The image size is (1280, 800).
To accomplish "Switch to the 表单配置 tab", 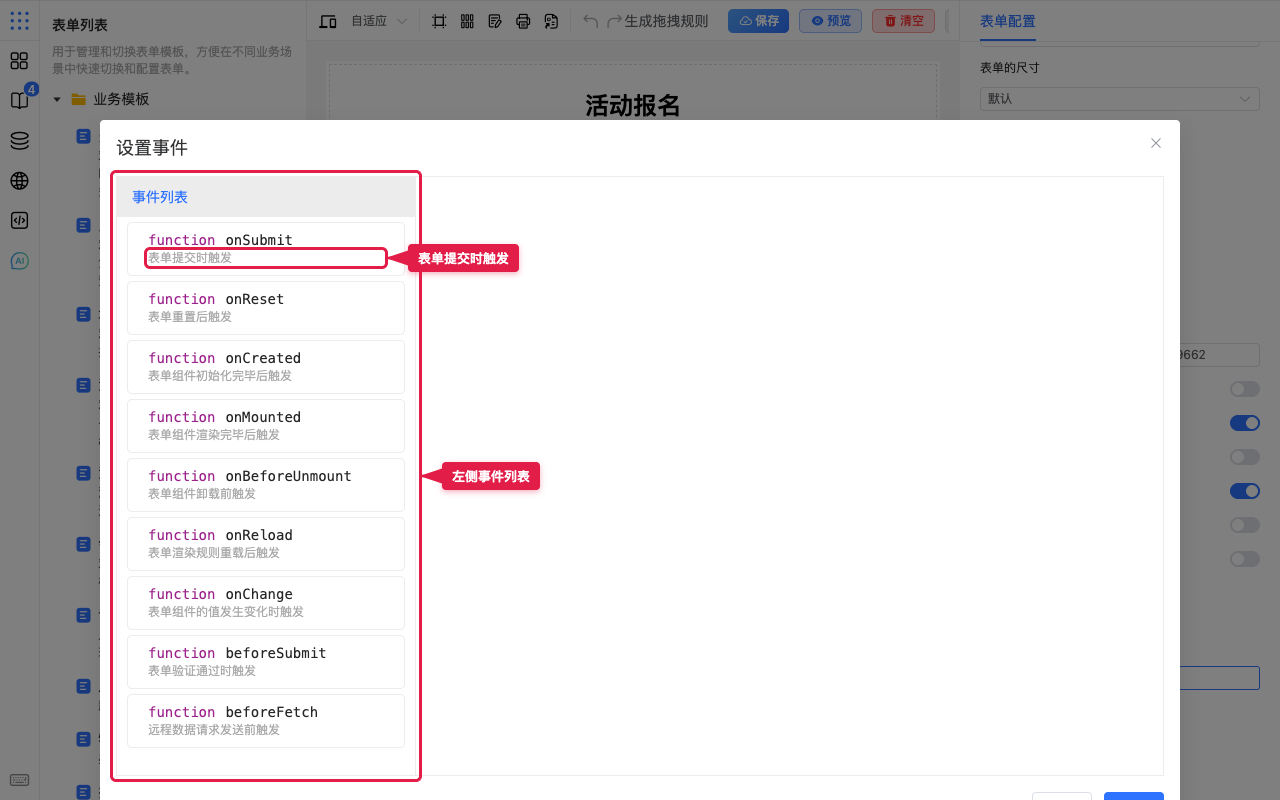I will pyautogui.click(x=1008, y=21).
